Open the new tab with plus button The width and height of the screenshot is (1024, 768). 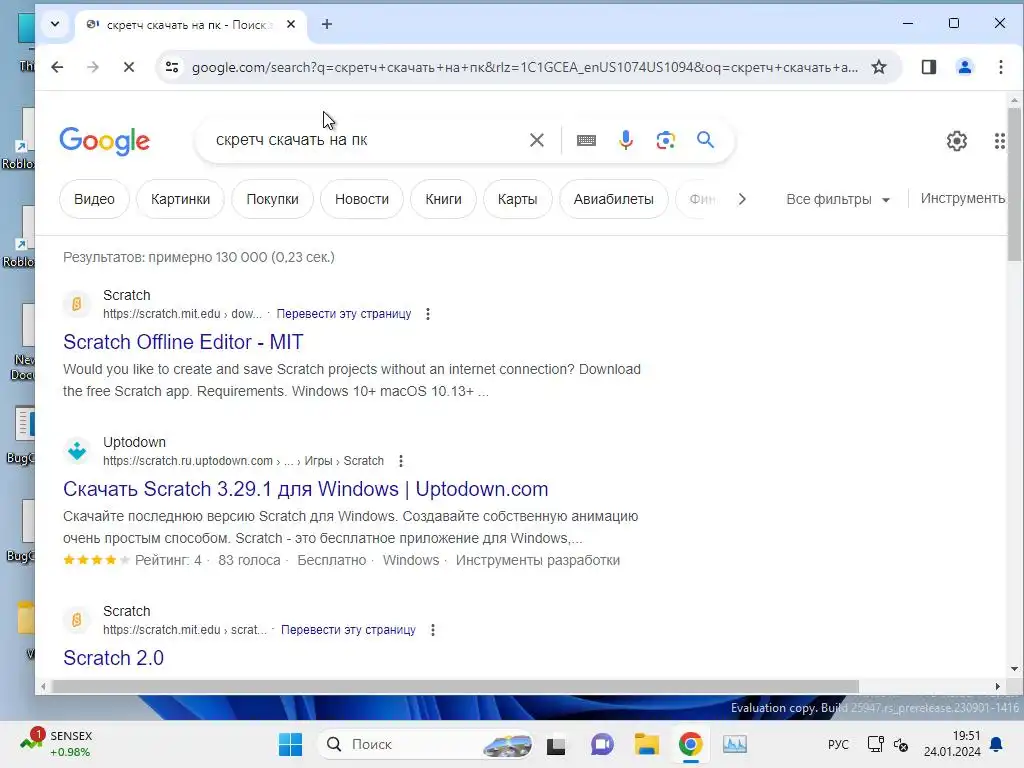pos(327,24)
